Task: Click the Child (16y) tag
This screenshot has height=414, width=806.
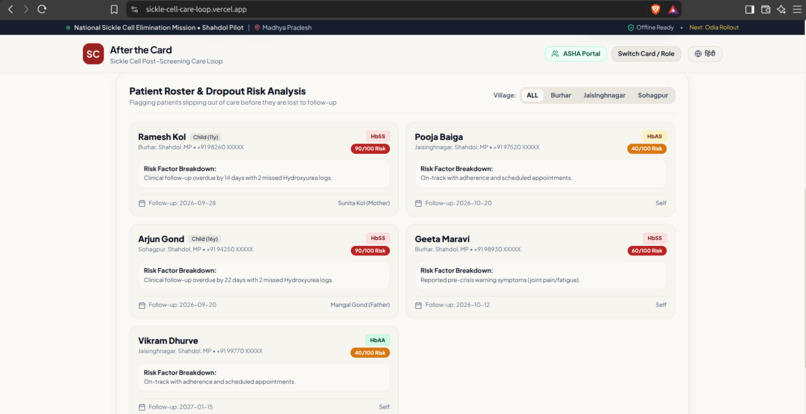Action: (205, 239)
